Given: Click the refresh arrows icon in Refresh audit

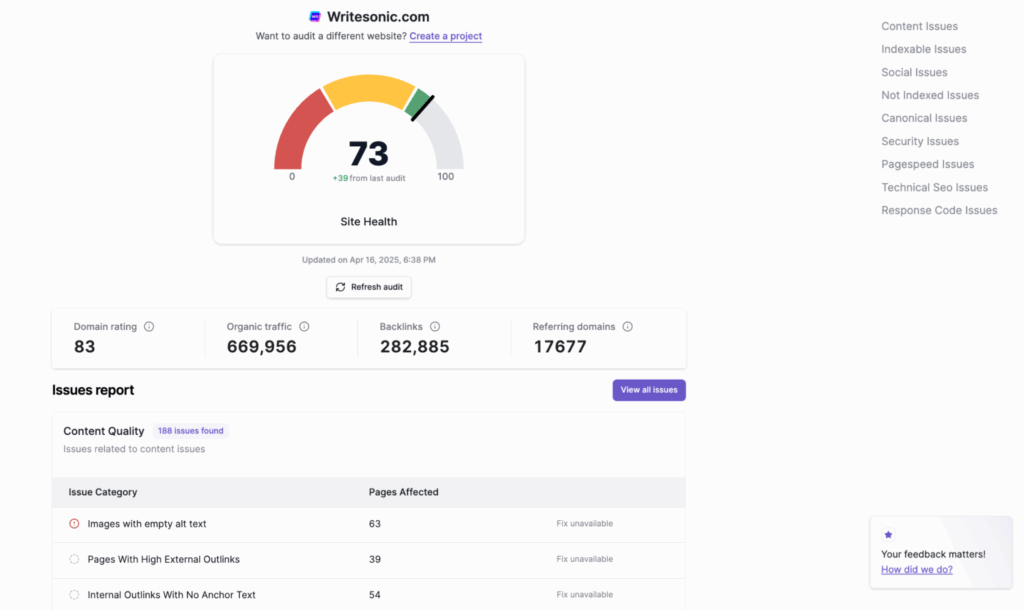Looking at the screenshot, I should tap(340, 287).
